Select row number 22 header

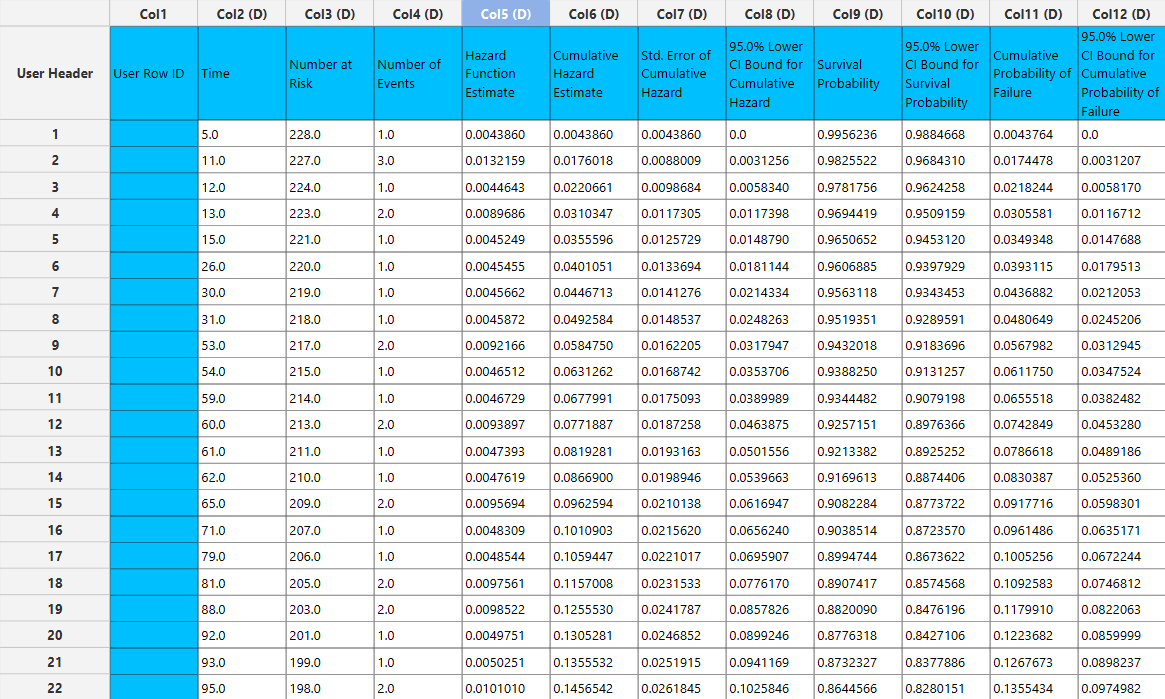click(55, 688)
